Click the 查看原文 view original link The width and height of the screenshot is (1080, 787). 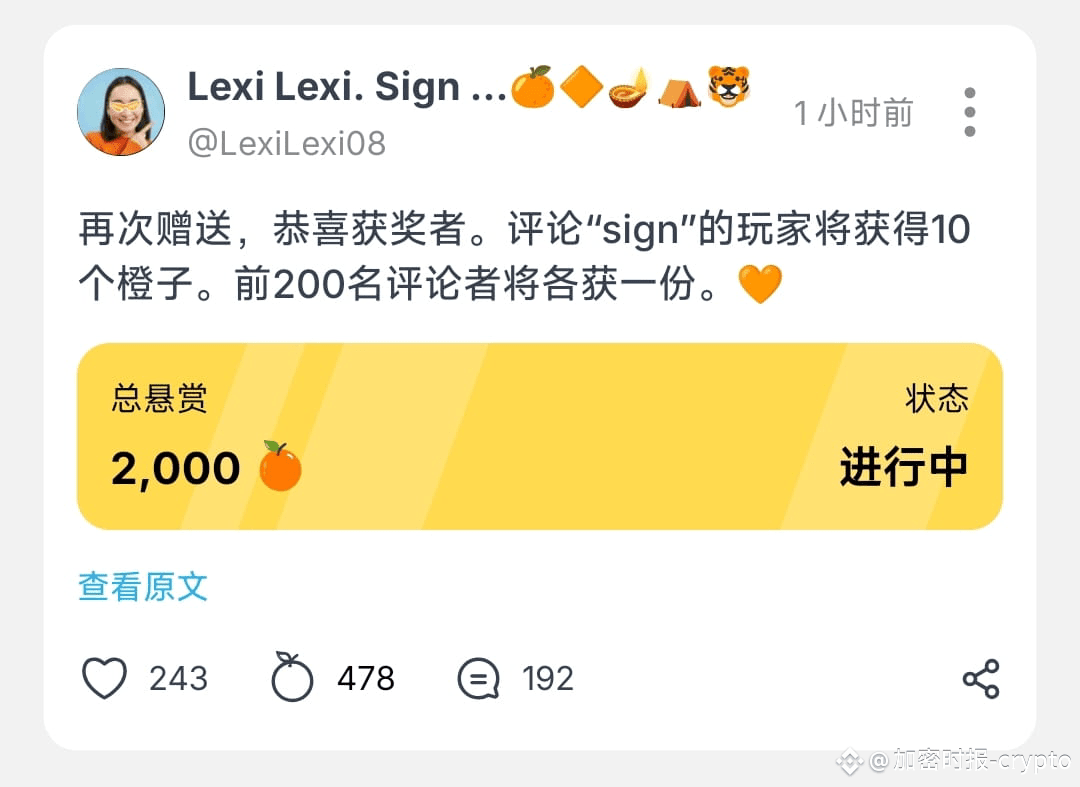[143, 587]
